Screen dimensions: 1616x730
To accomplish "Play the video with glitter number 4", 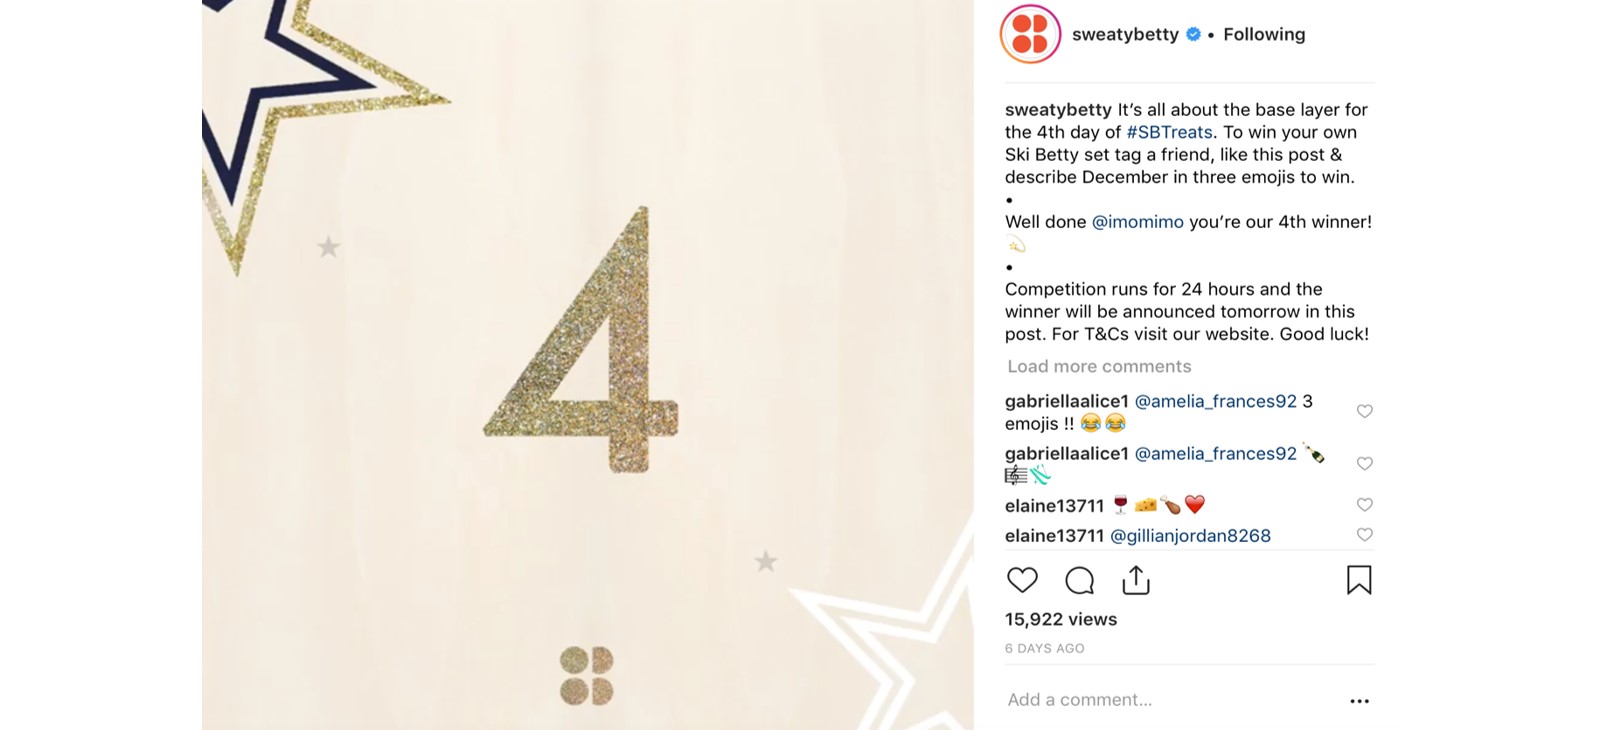I will [x=588, y=365].
